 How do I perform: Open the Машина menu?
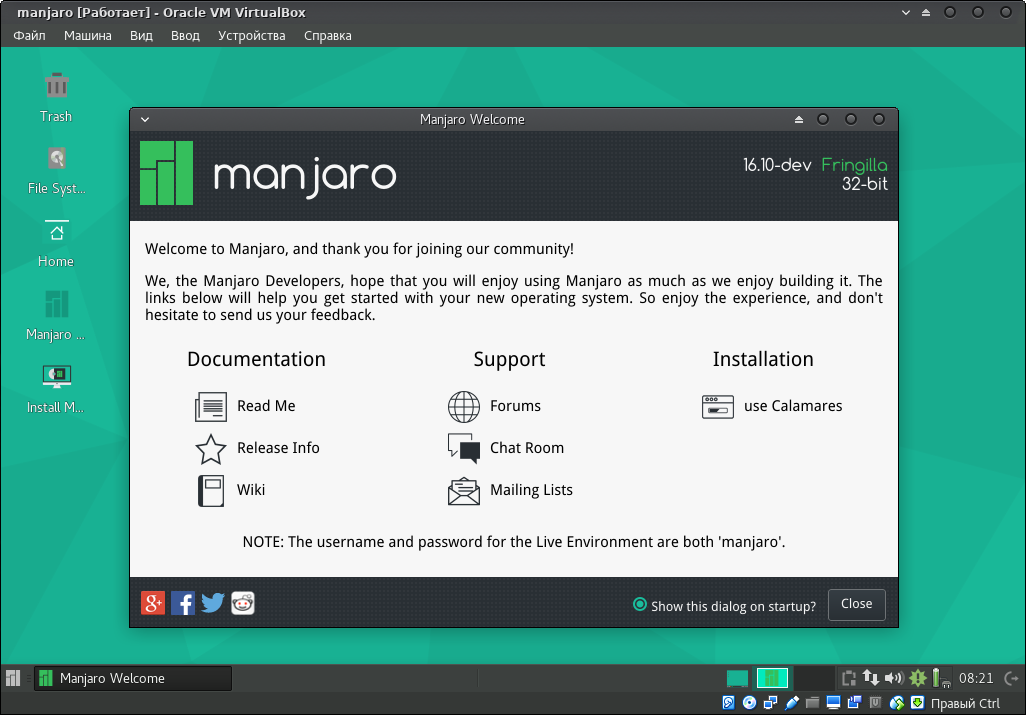(x=88, y=36)
